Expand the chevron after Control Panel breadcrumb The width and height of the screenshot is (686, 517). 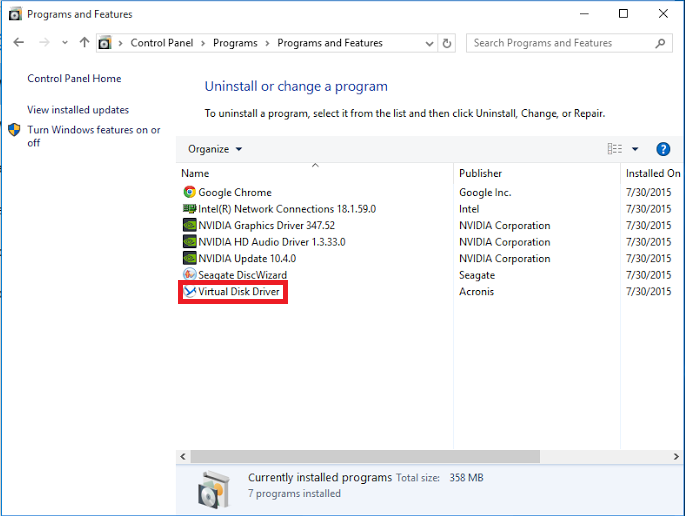[x=203, y=43]
